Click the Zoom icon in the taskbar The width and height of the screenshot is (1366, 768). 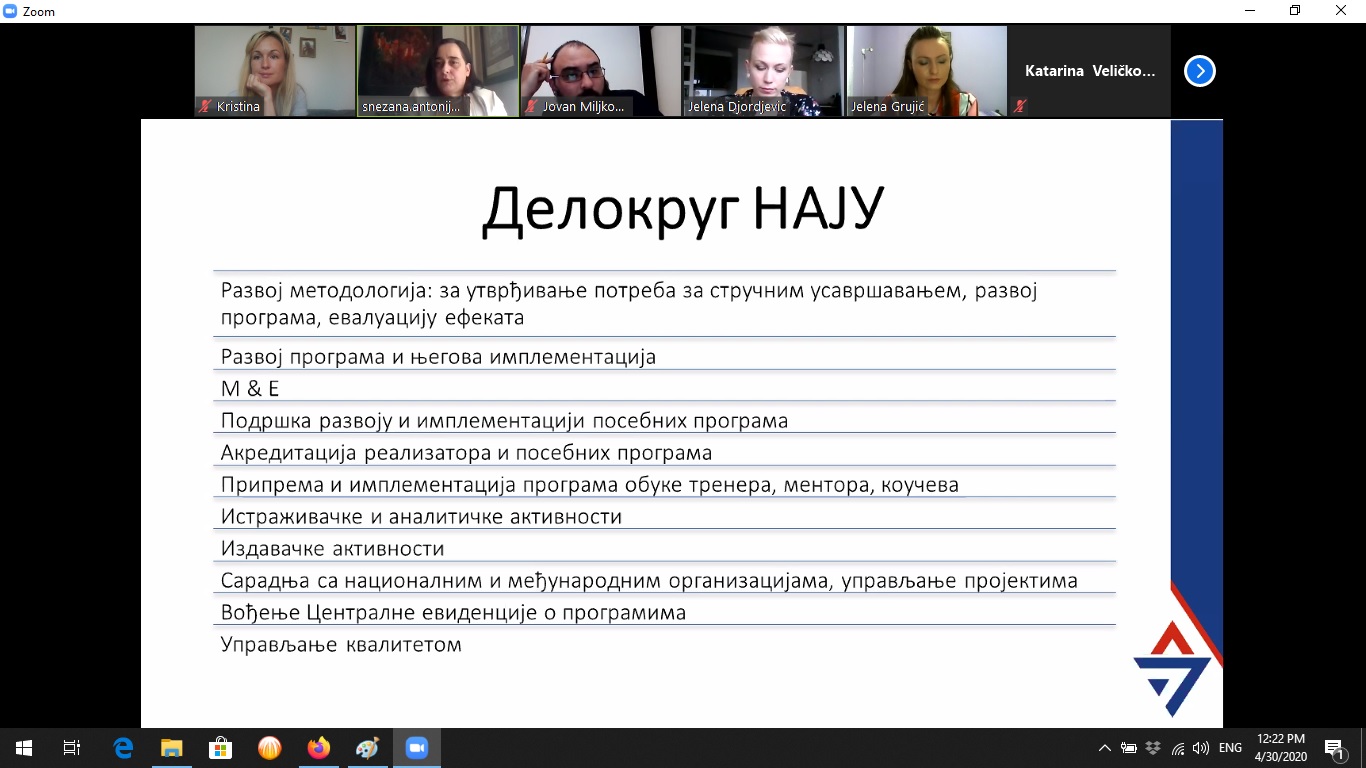tap(416, 748)
